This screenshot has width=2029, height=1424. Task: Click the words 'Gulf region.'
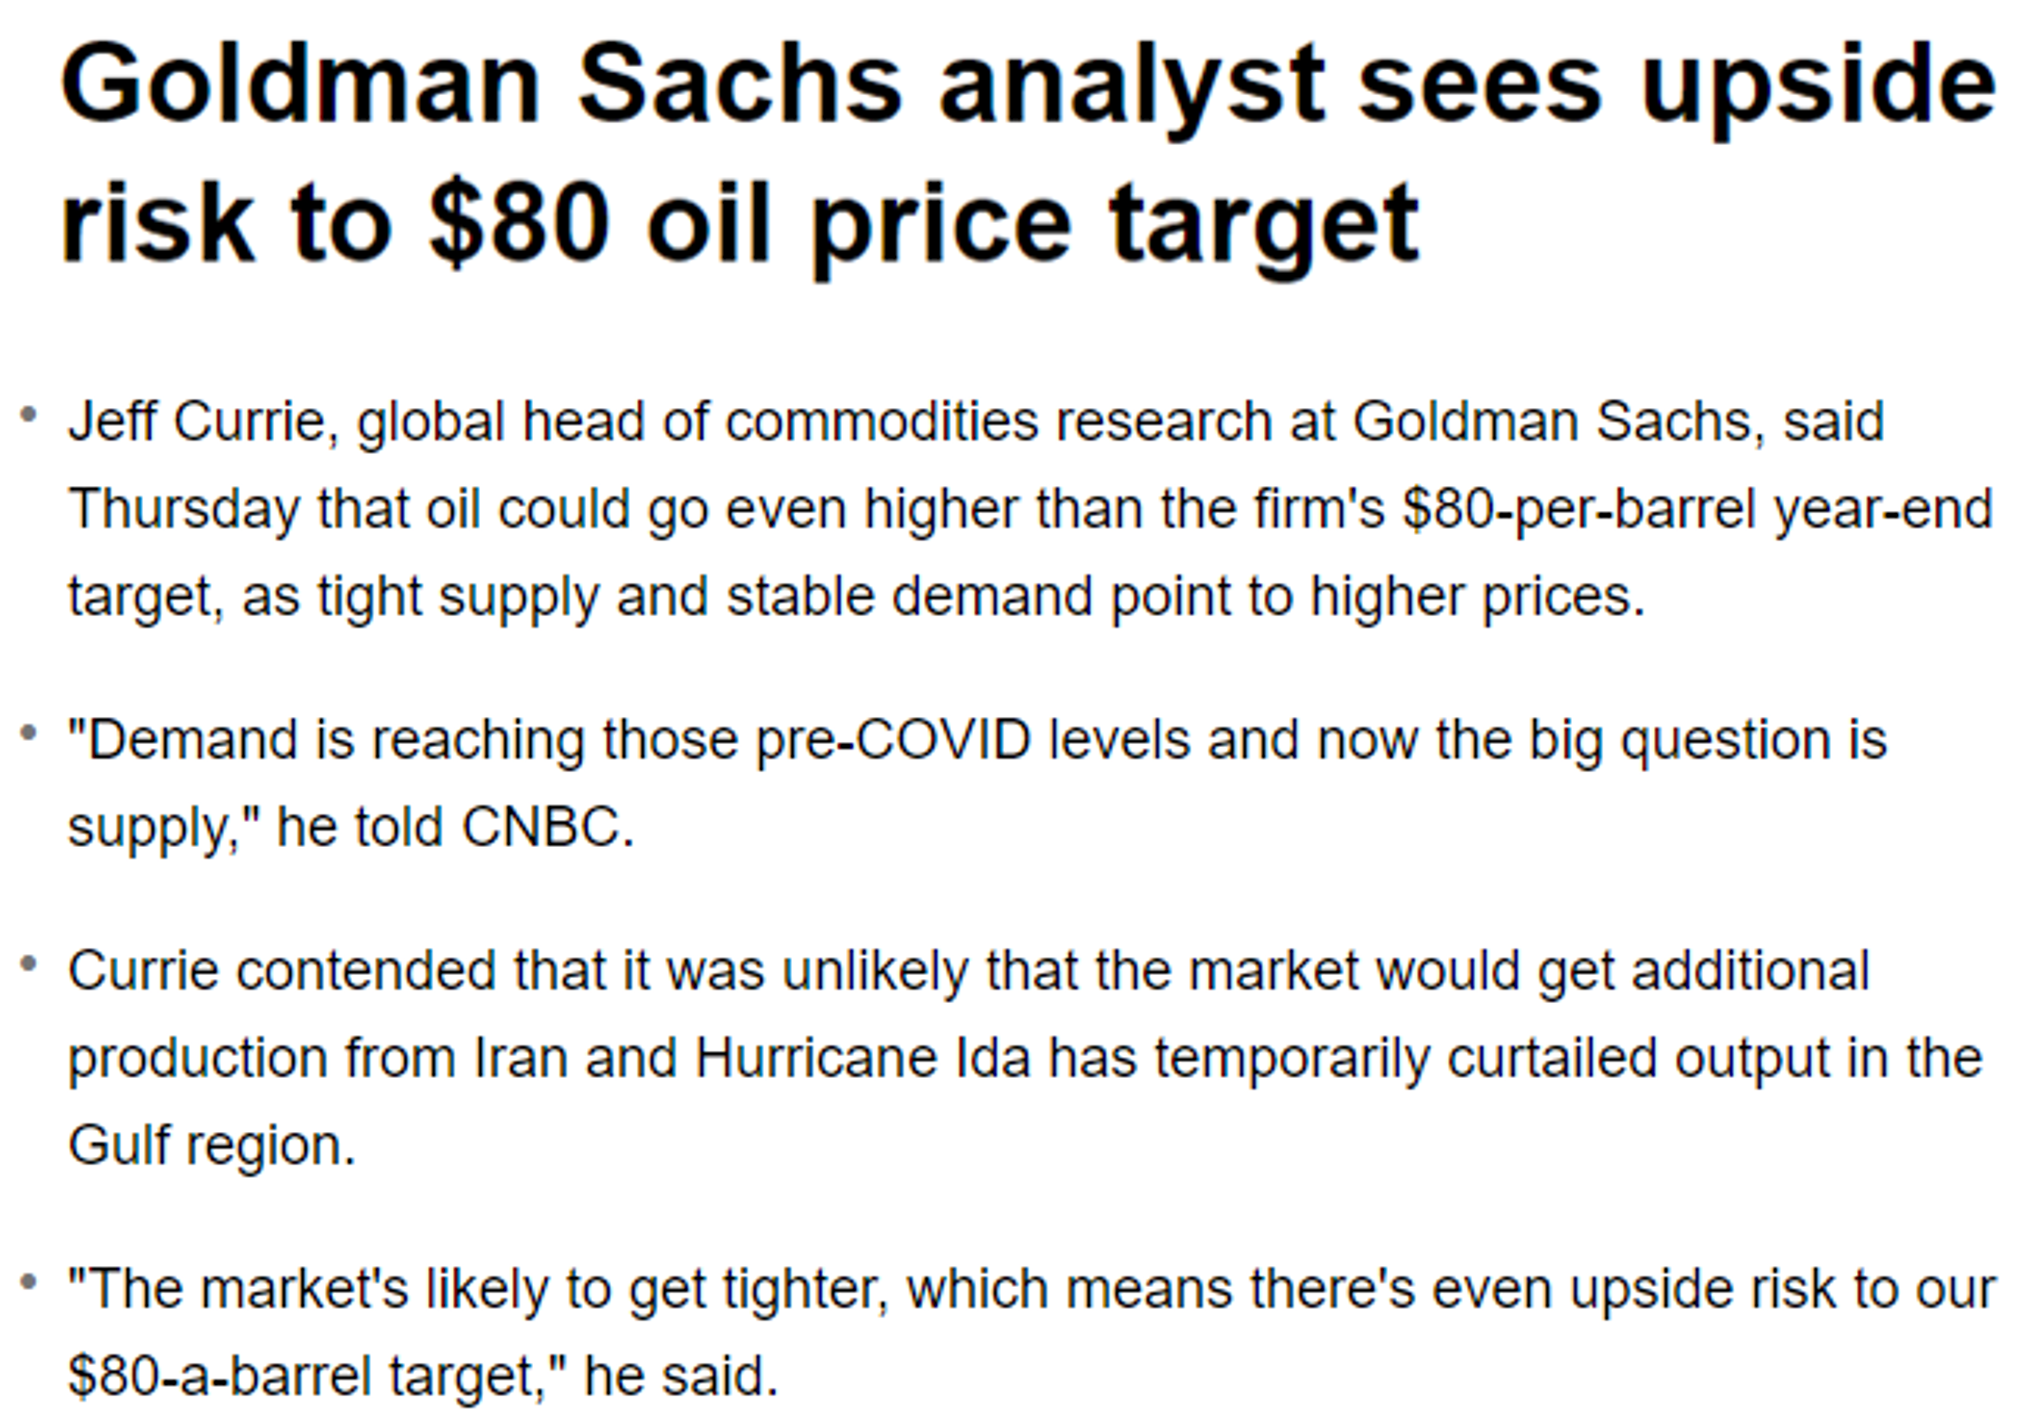click(212, 1146)
